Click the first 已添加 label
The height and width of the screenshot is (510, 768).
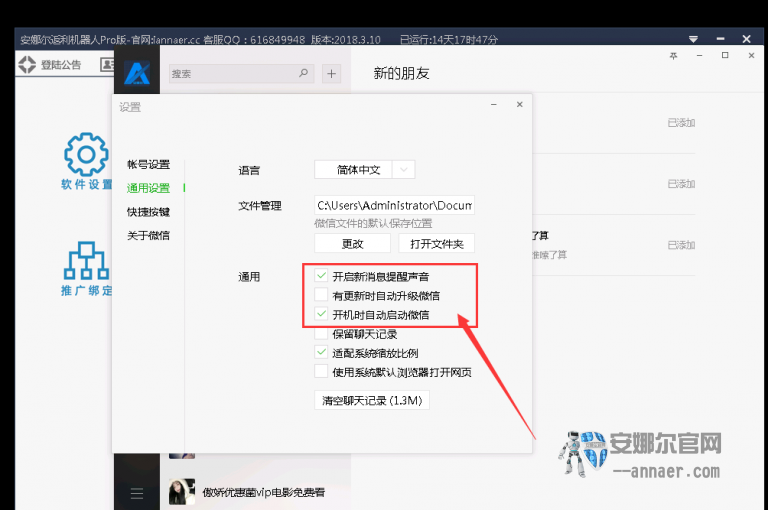pos(681,122)
